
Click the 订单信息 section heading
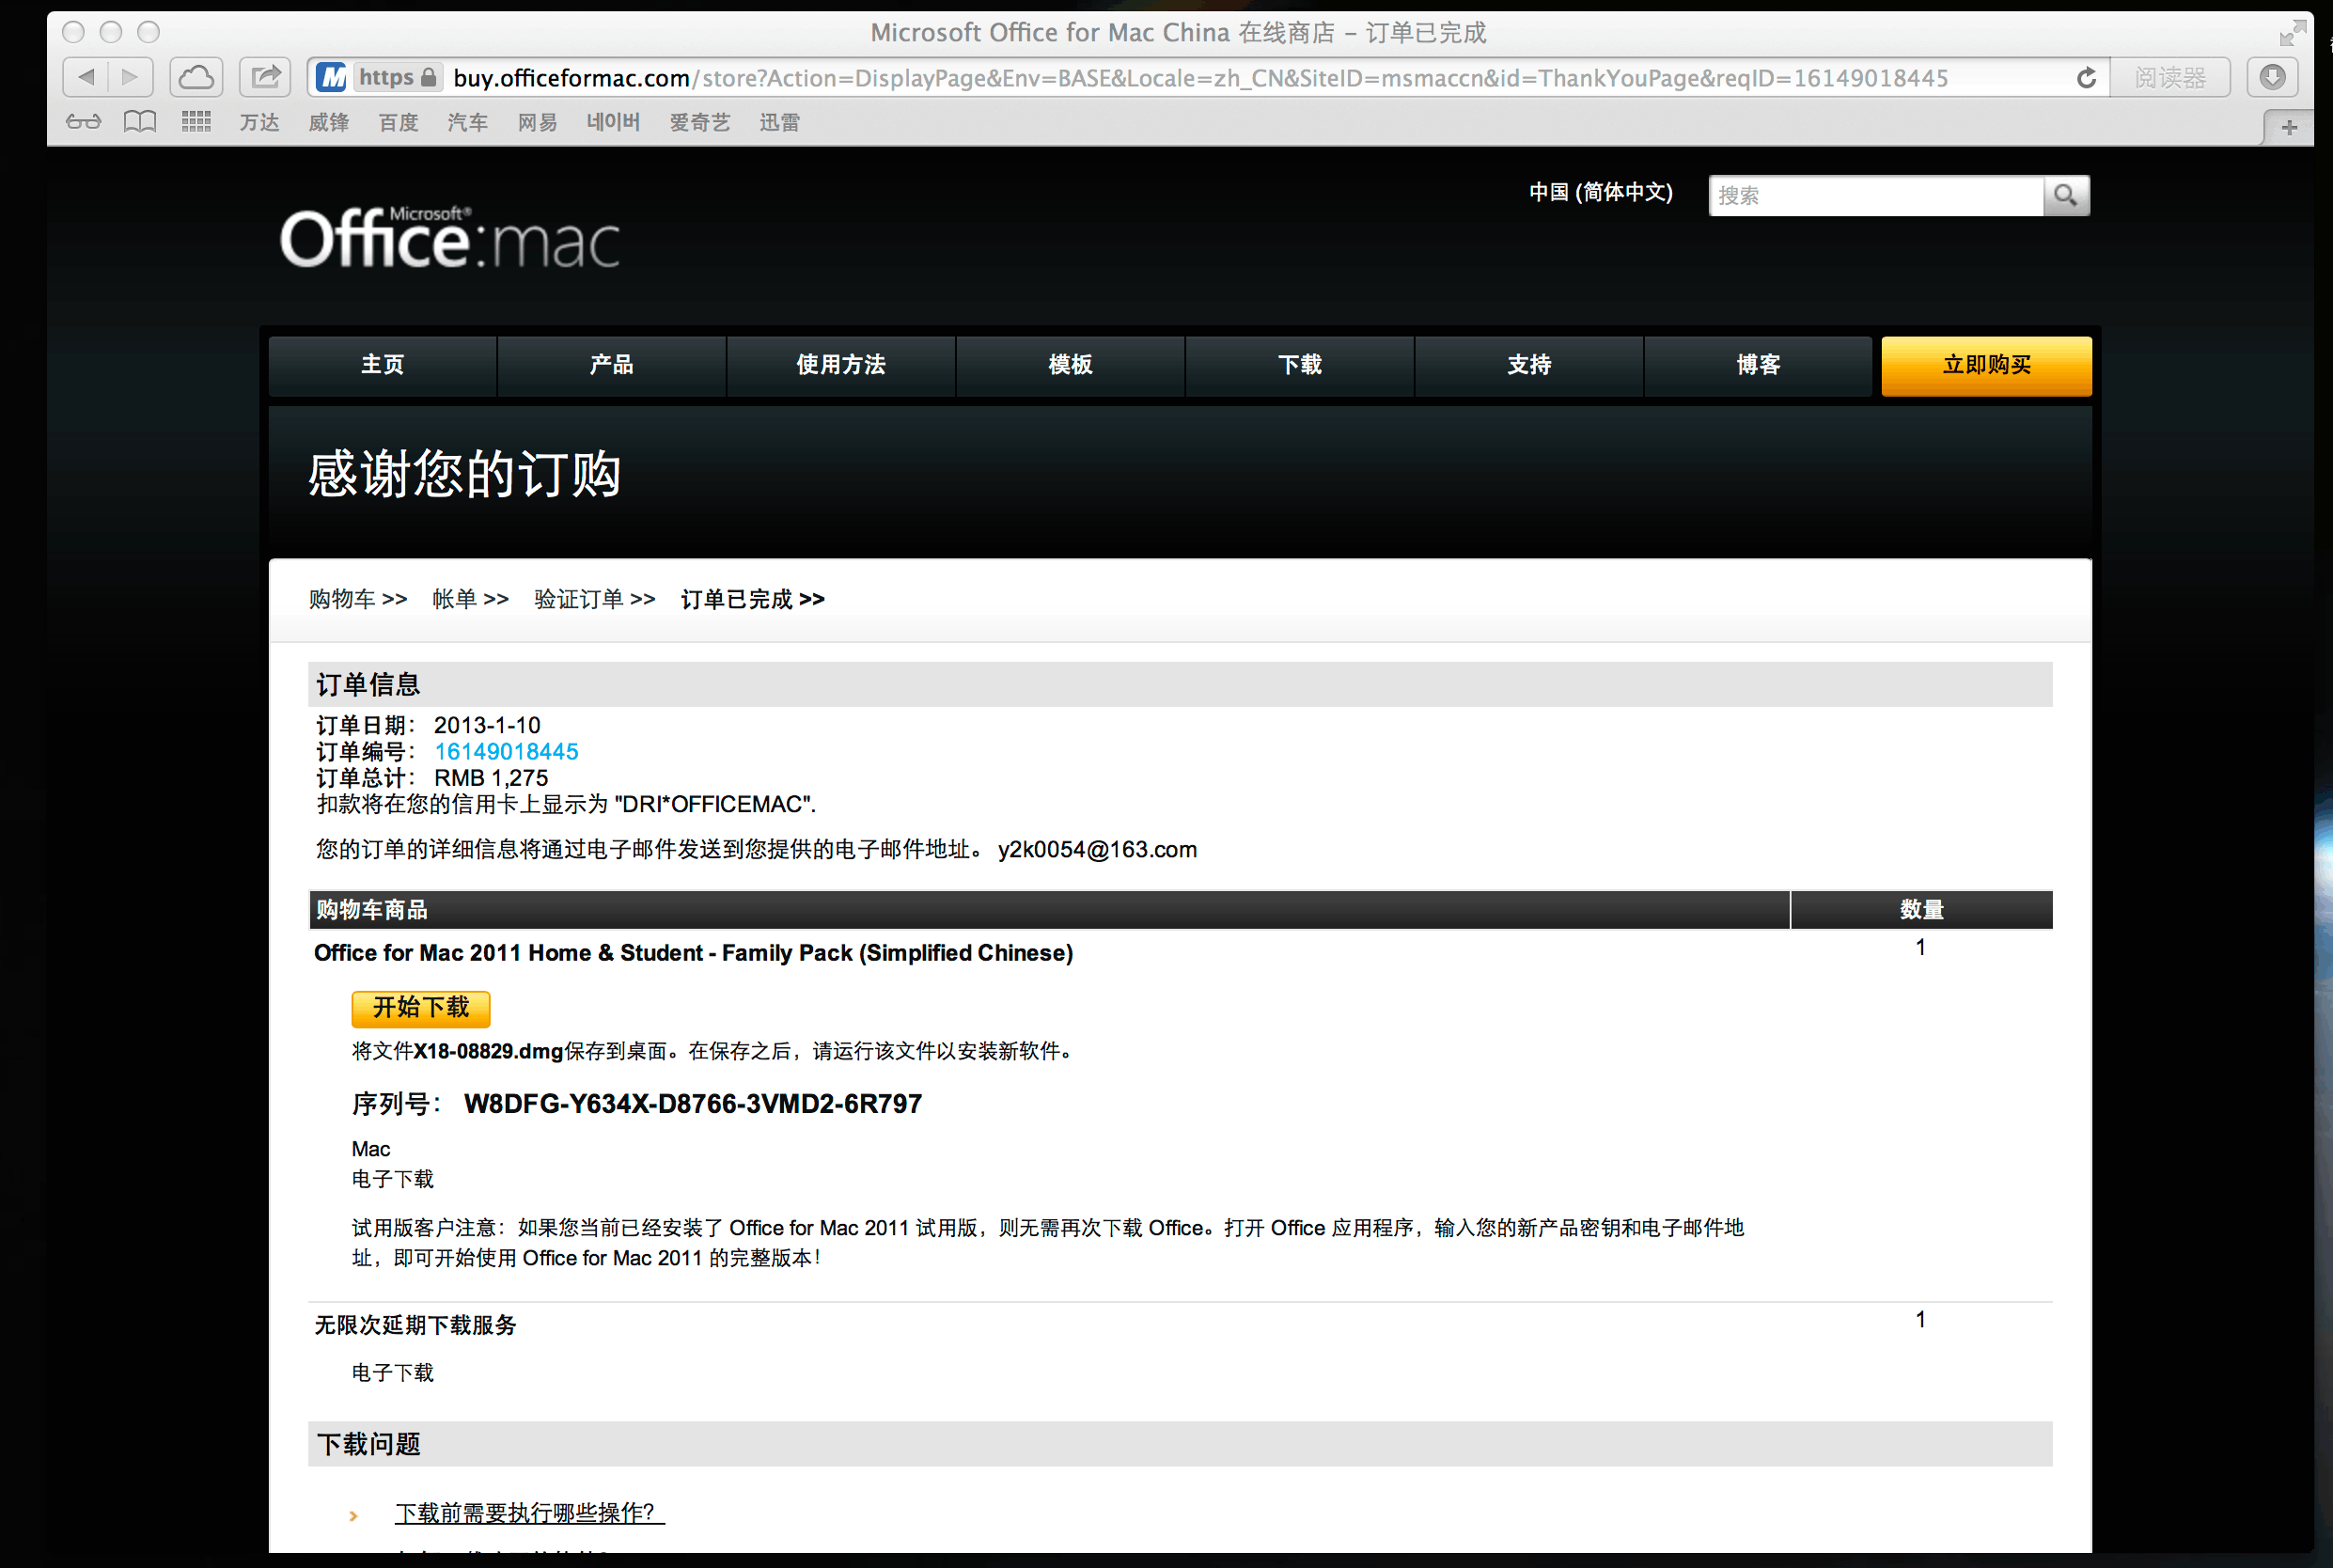click(x=368, y=685)
